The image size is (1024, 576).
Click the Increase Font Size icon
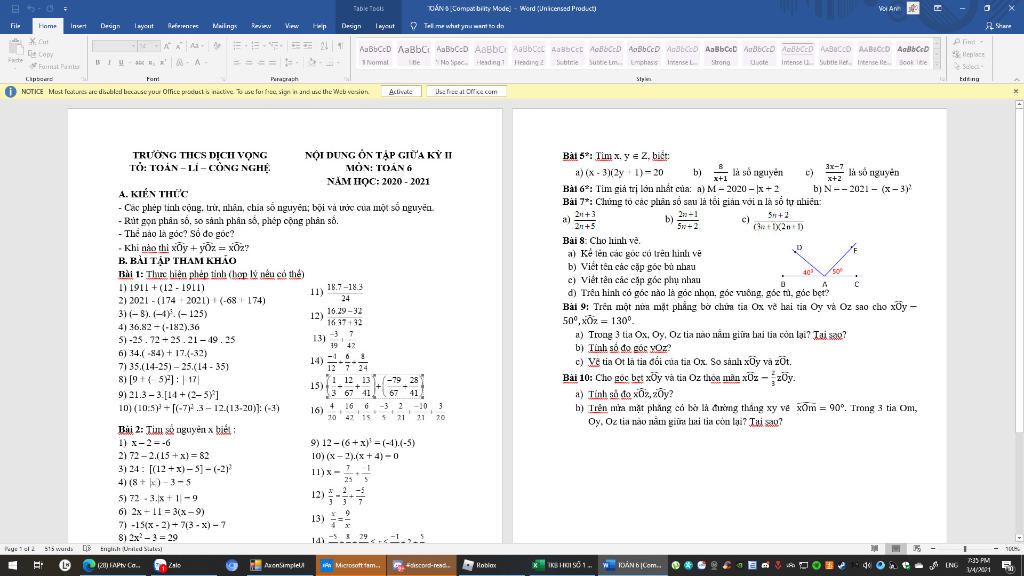[167, 46]
